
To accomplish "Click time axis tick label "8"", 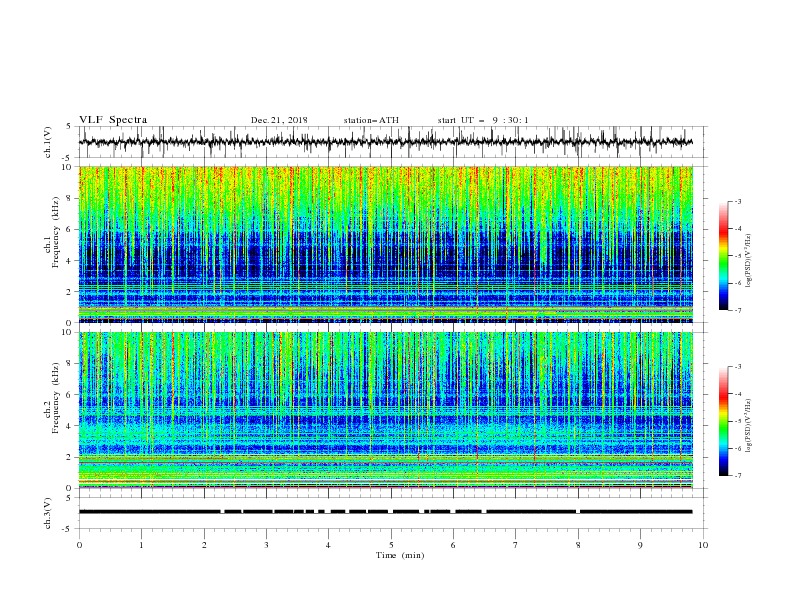I will 578,545.
